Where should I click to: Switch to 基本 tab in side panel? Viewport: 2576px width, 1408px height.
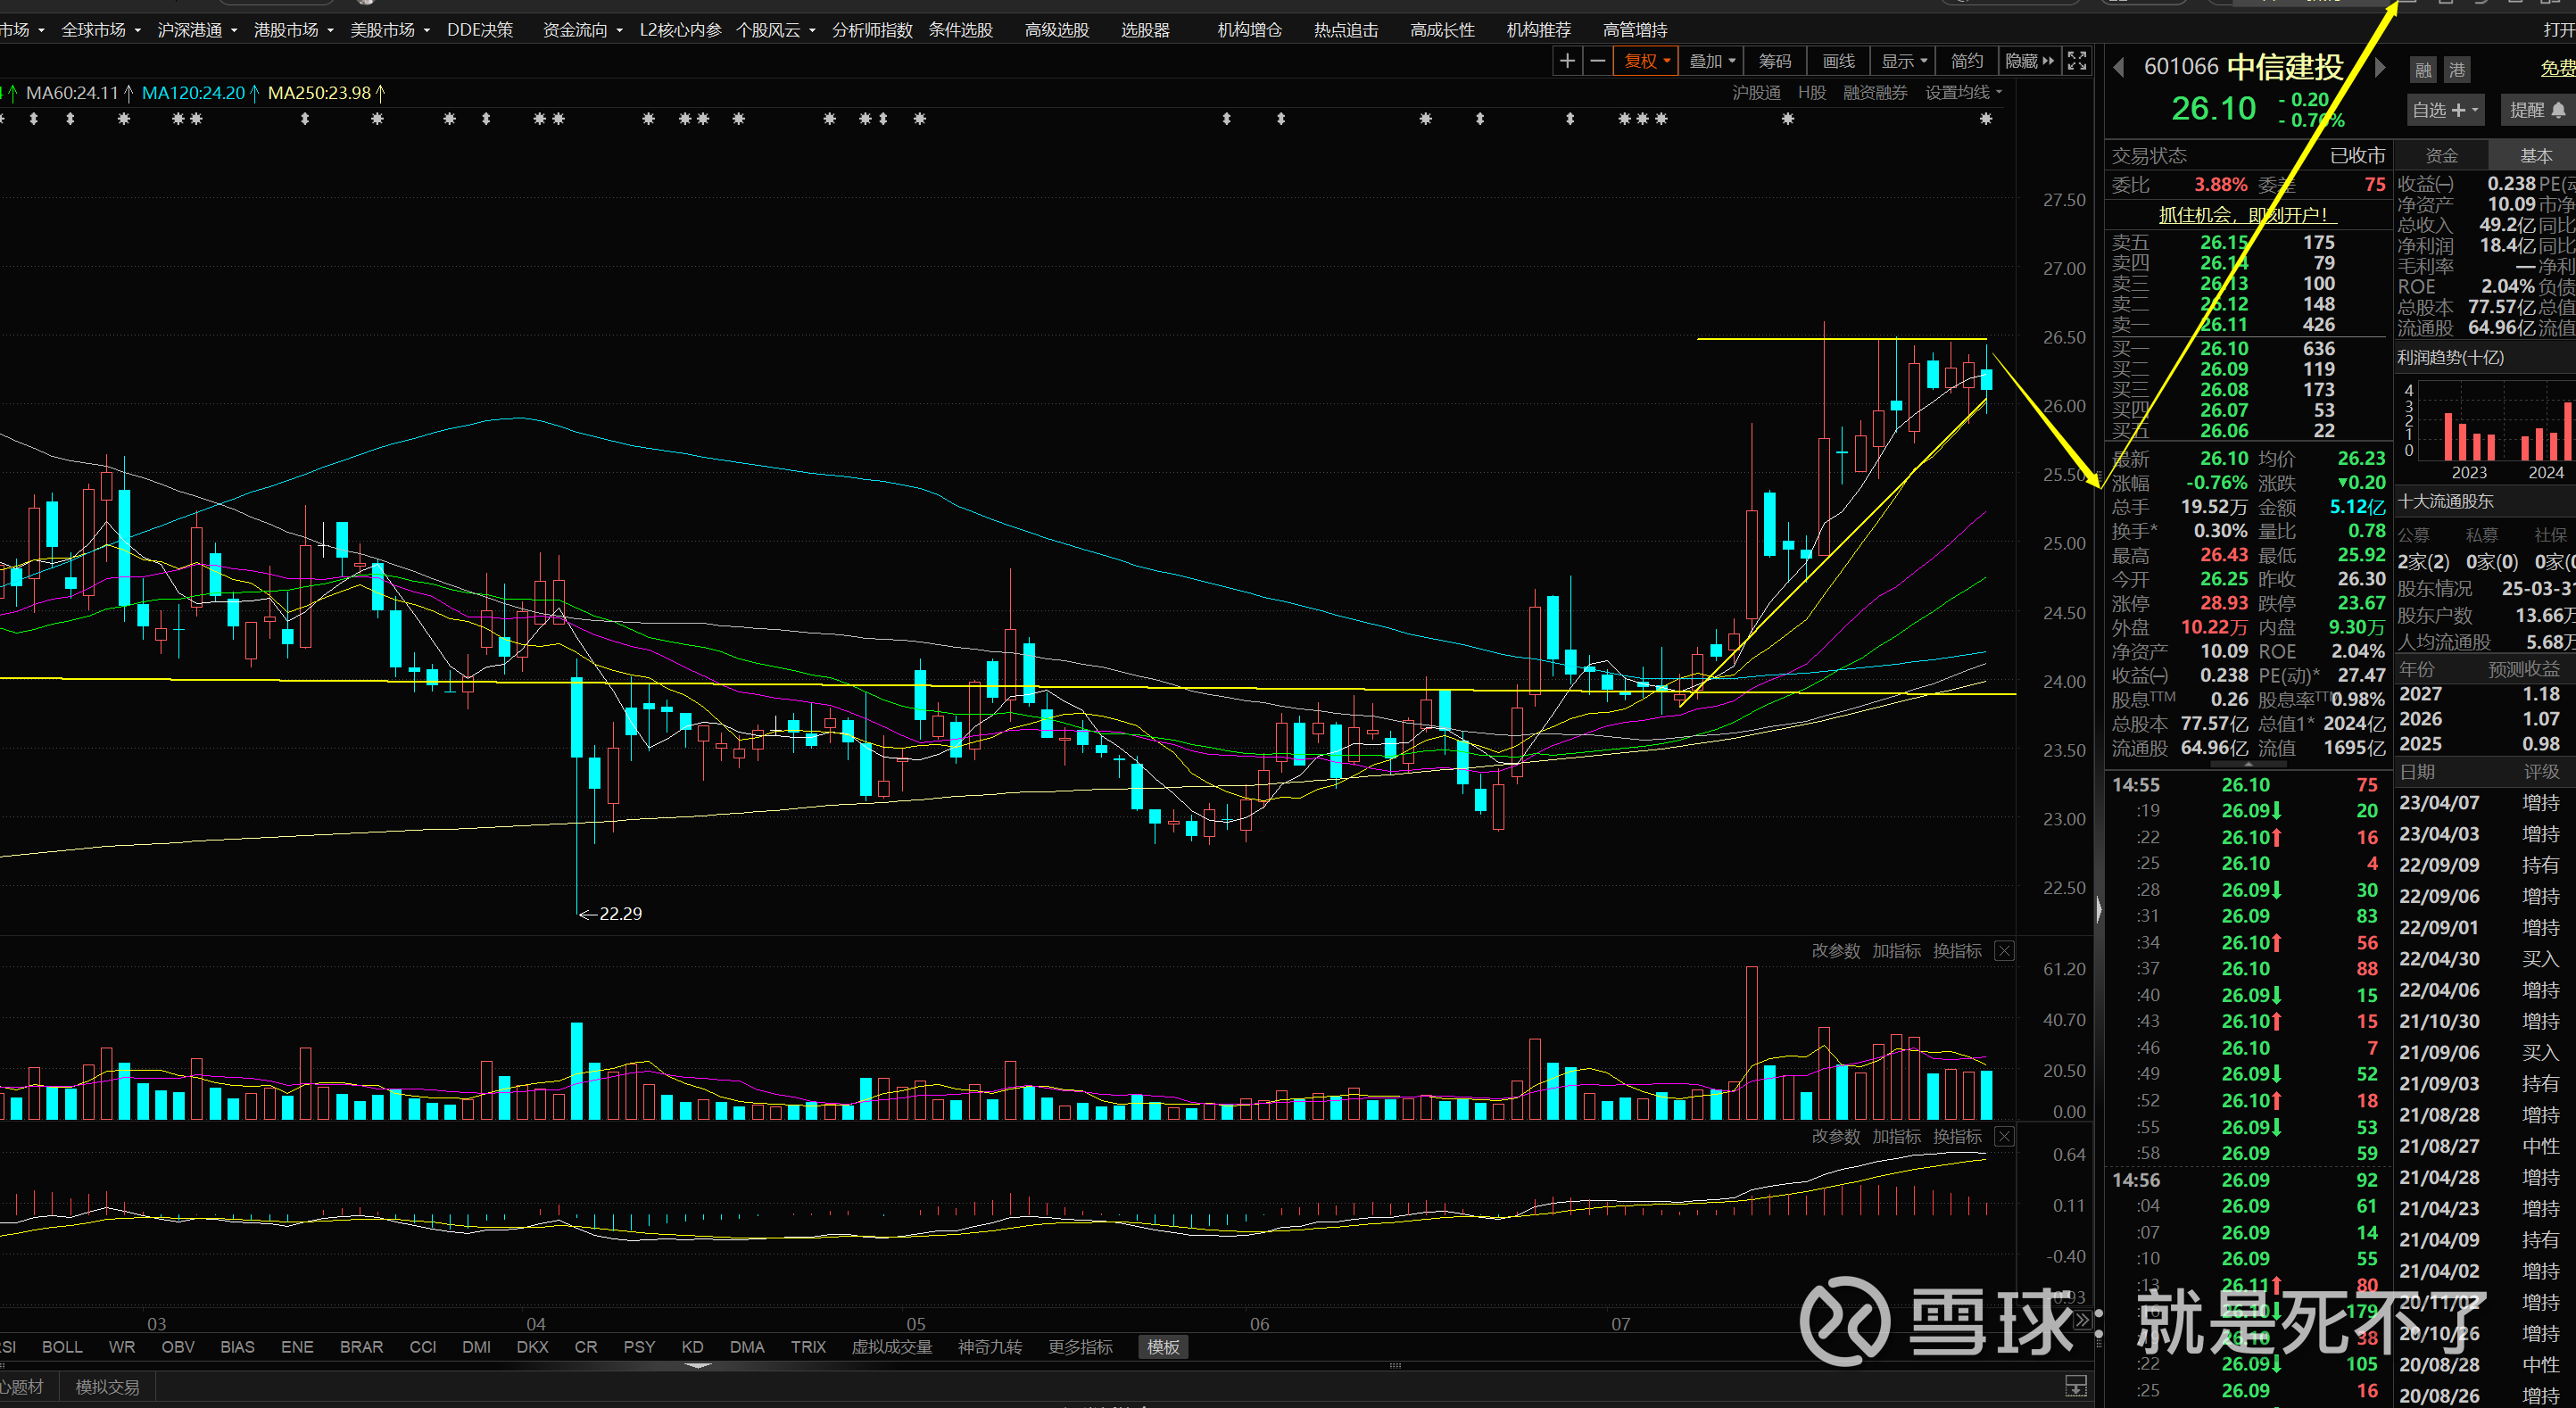[x=2535, y=155]
